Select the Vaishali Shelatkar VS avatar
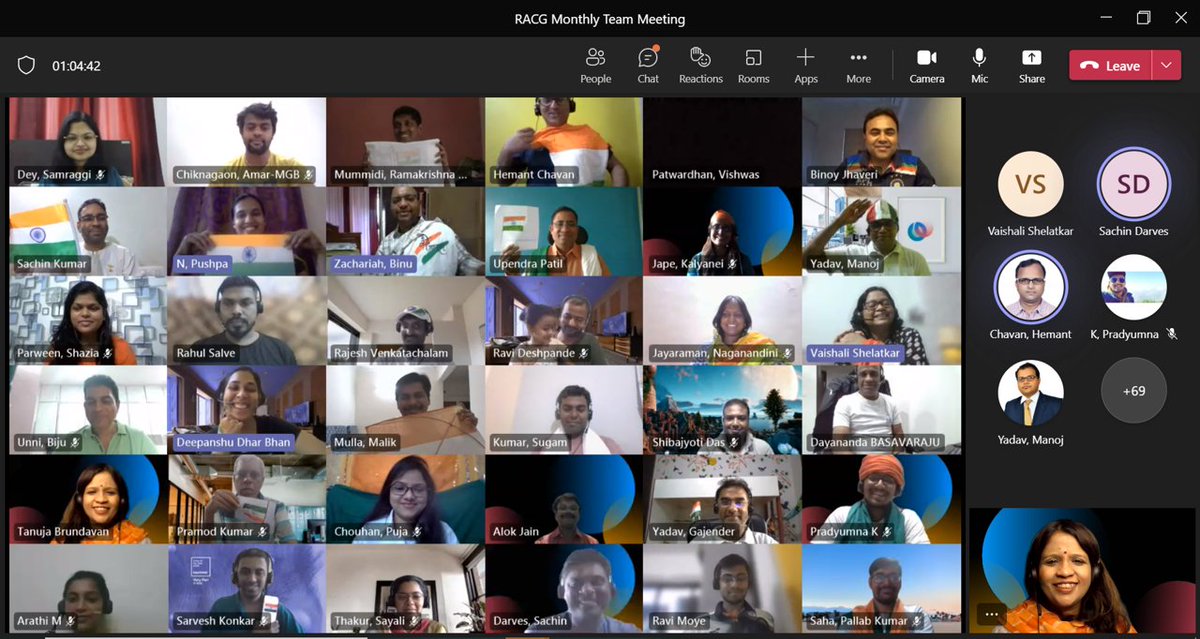 pos(1030,184)
